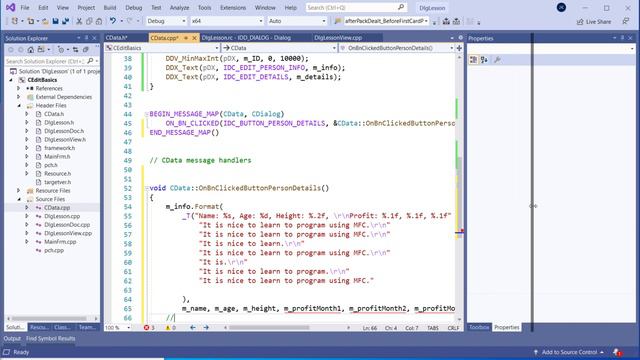Click the Save file icon

click(56, 21)
